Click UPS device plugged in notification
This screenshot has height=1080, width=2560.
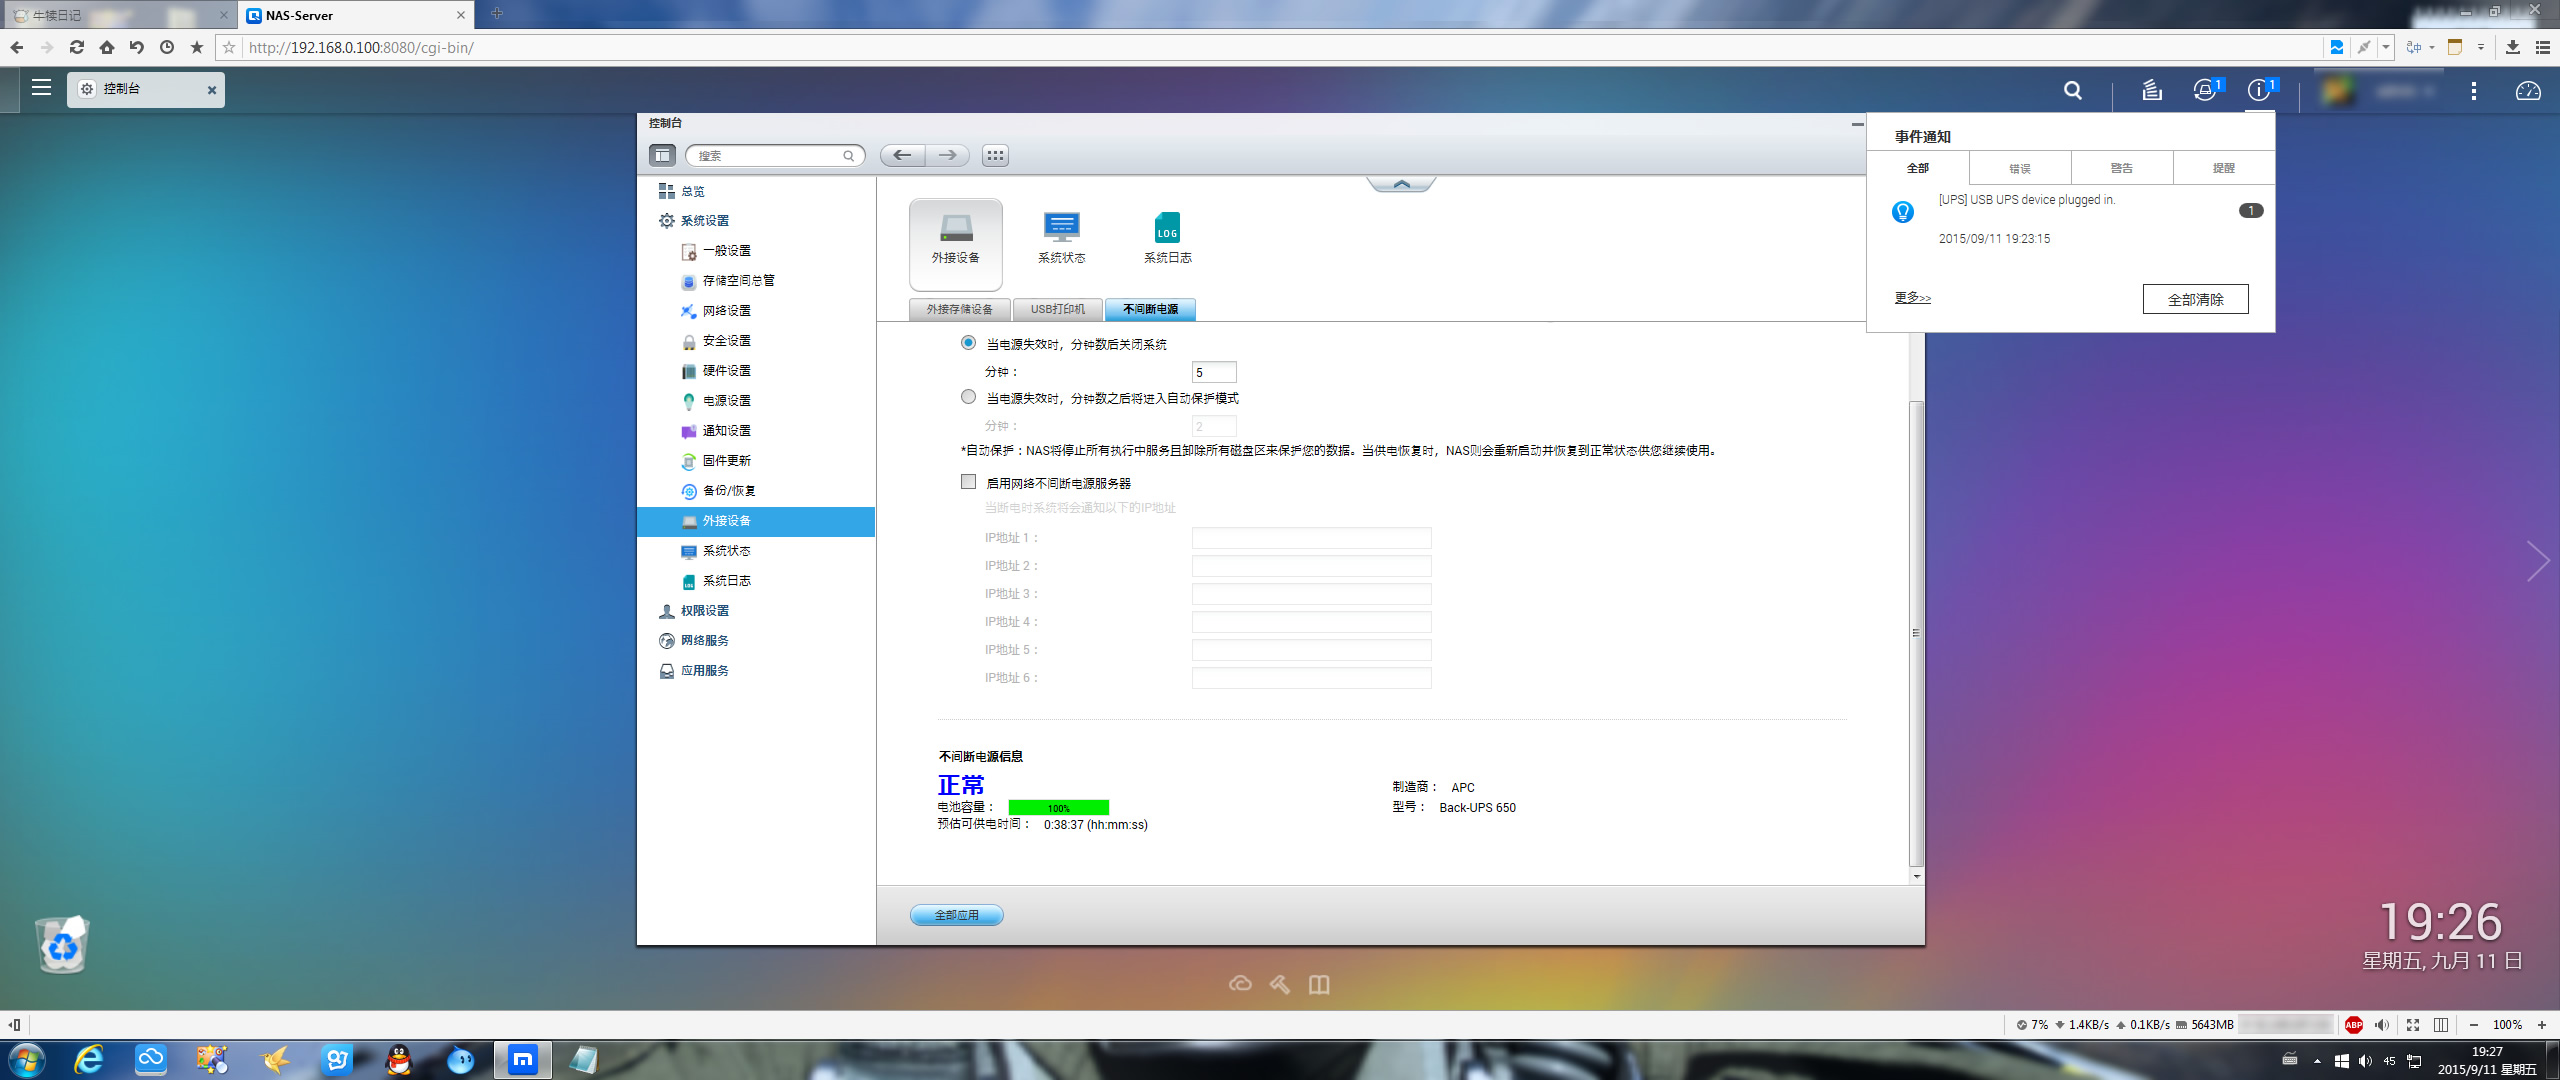2070,218
